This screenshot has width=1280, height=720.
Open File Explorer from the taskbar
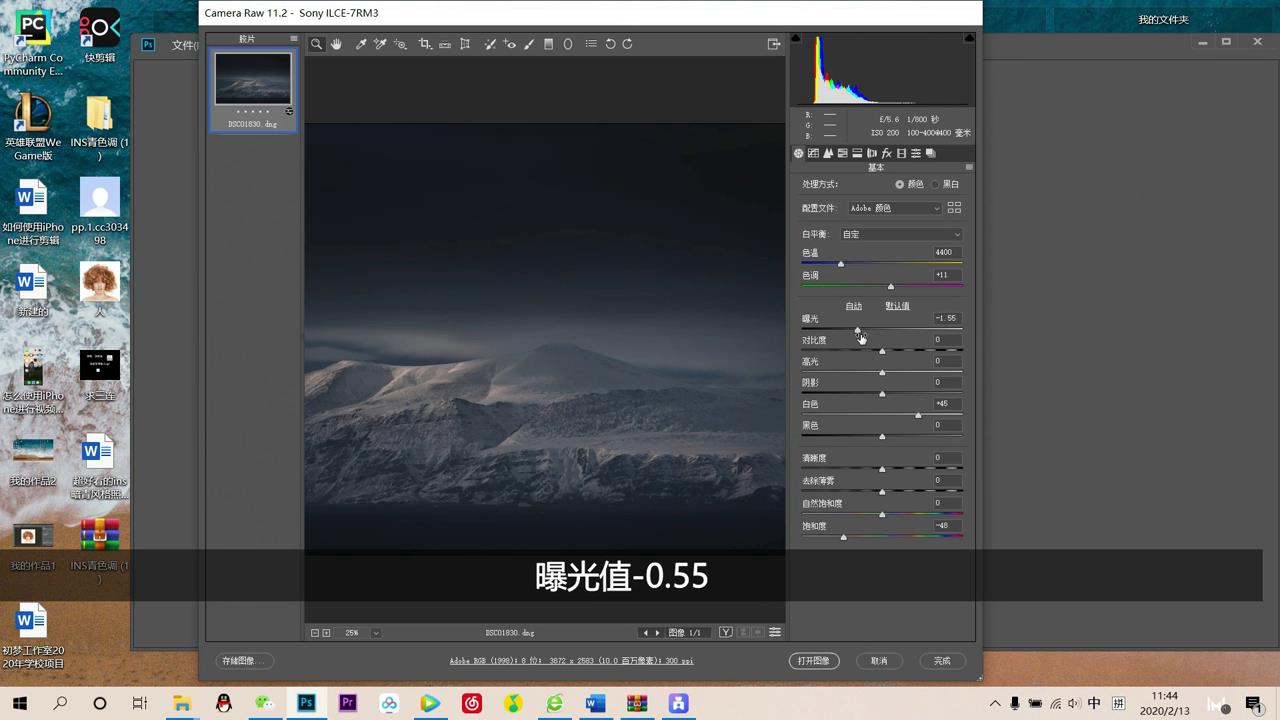pos(182,703)
